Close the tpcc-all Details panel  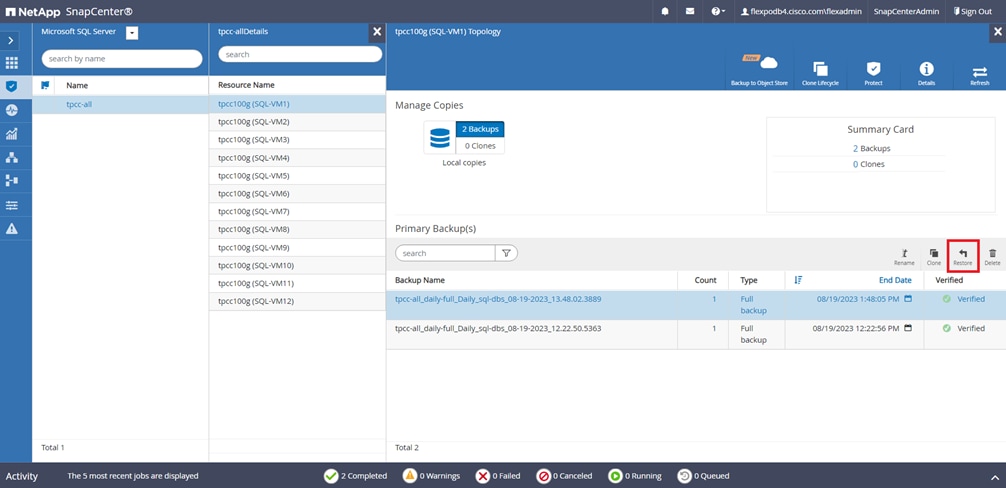point(377,31)
